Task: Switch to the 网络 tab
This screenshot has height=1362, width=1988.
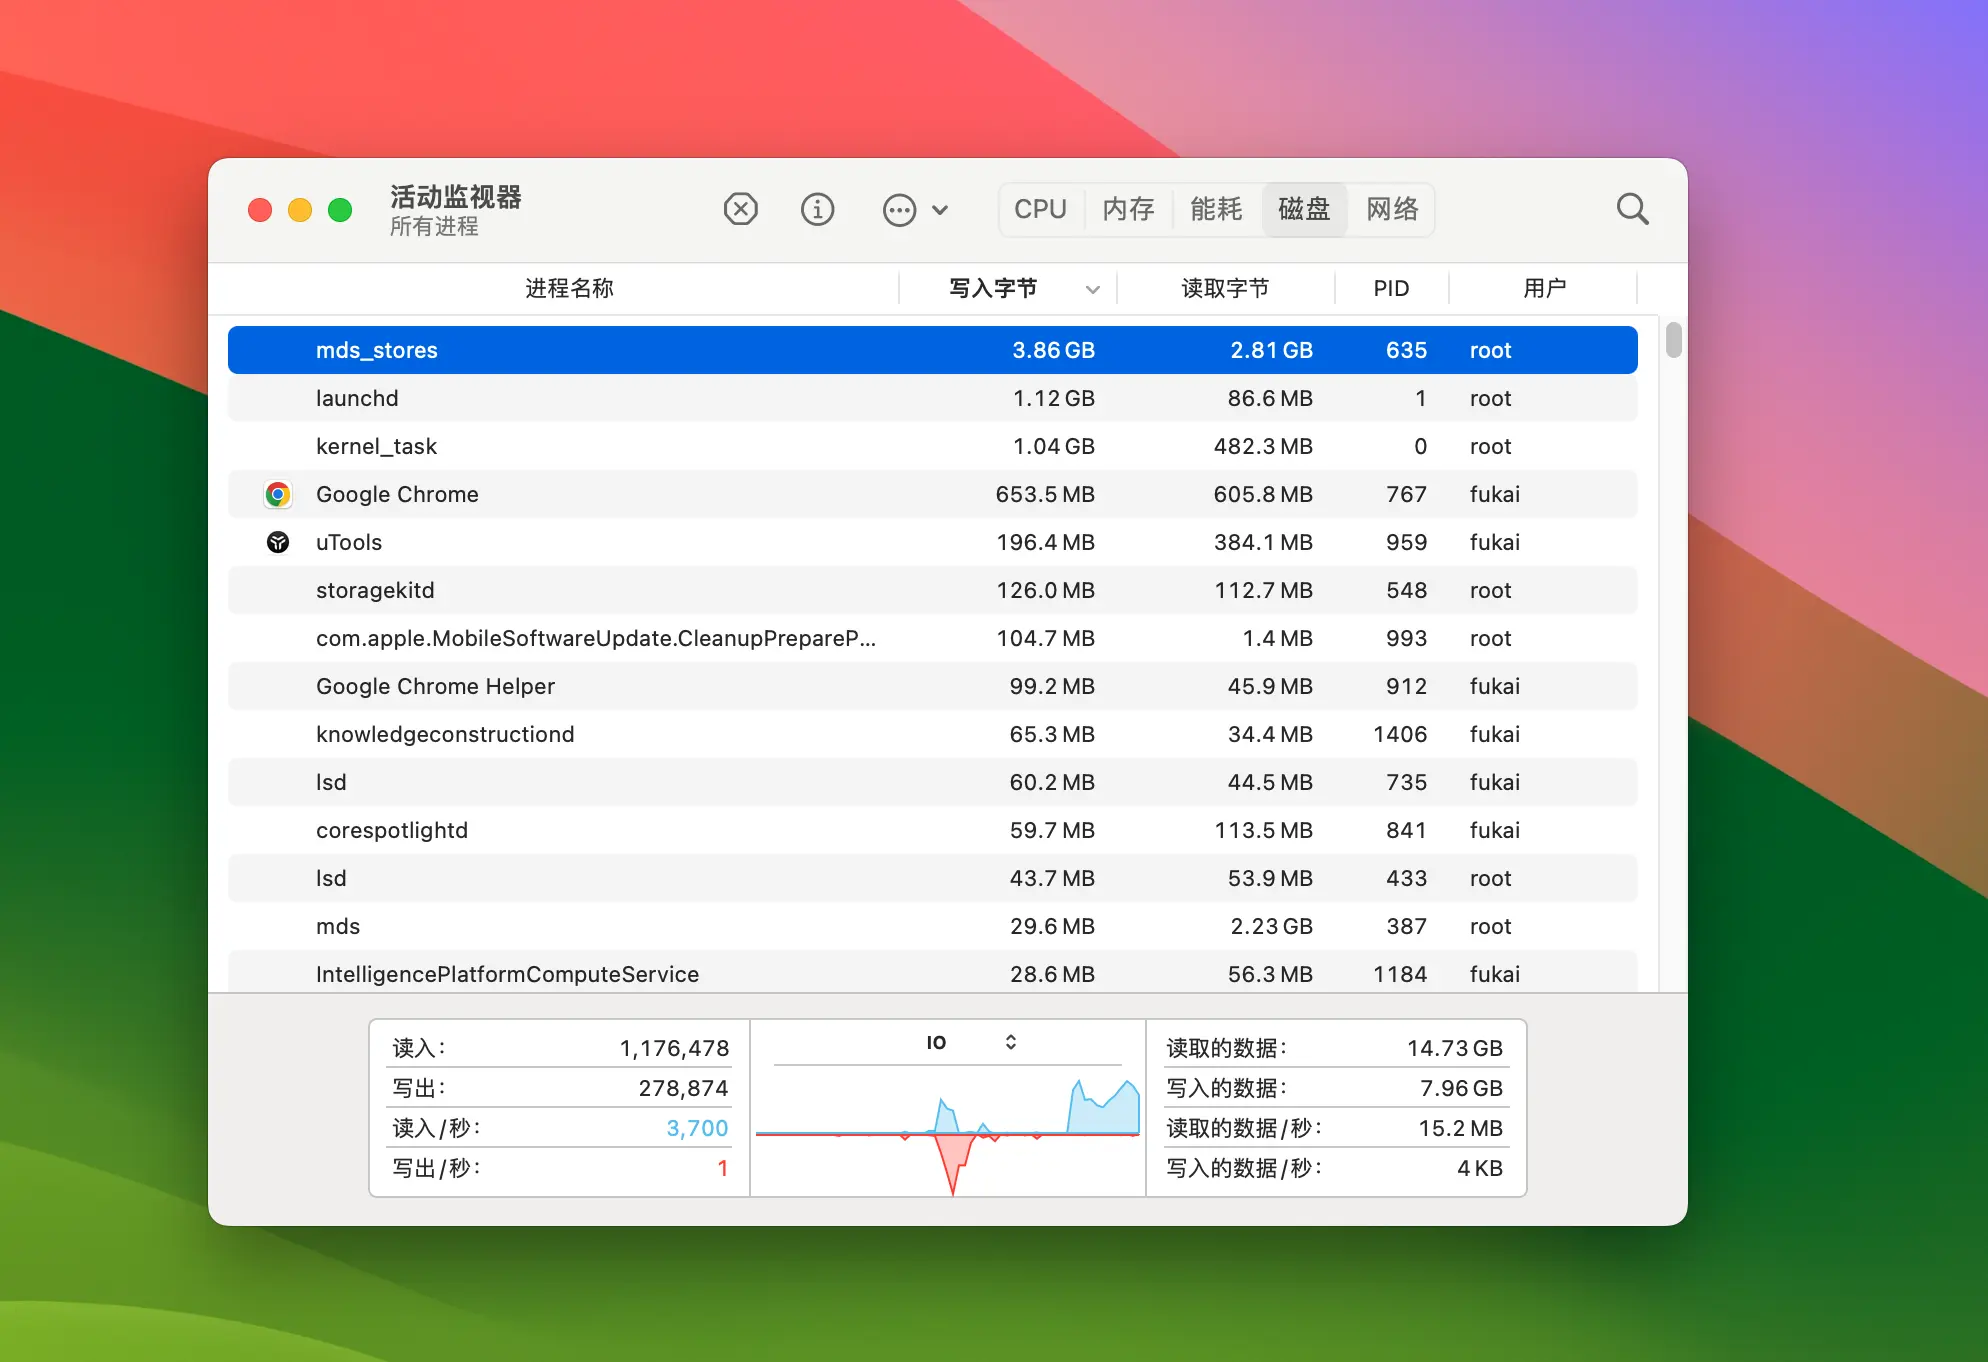Action: click(x=1391, y=209)
